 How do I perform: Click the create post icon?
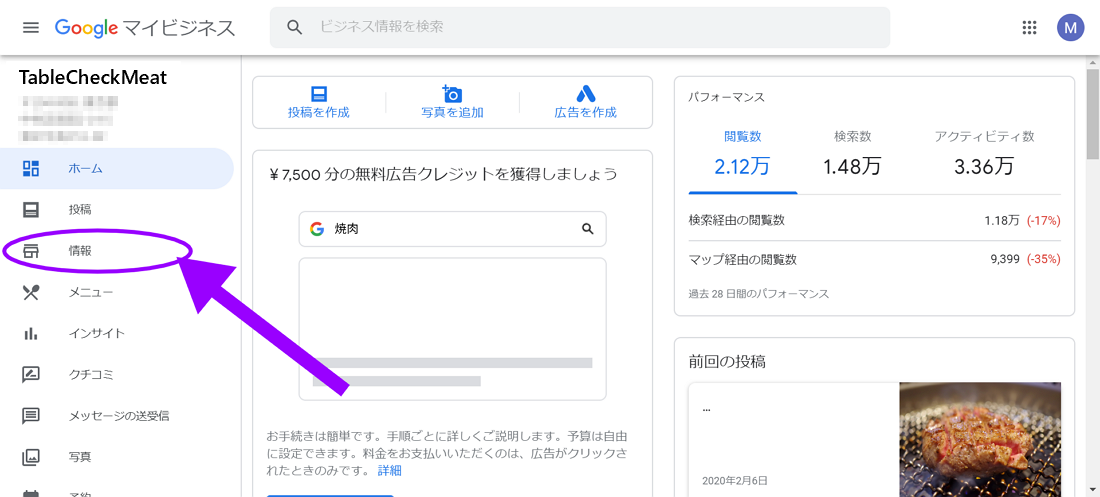point(319,94)
